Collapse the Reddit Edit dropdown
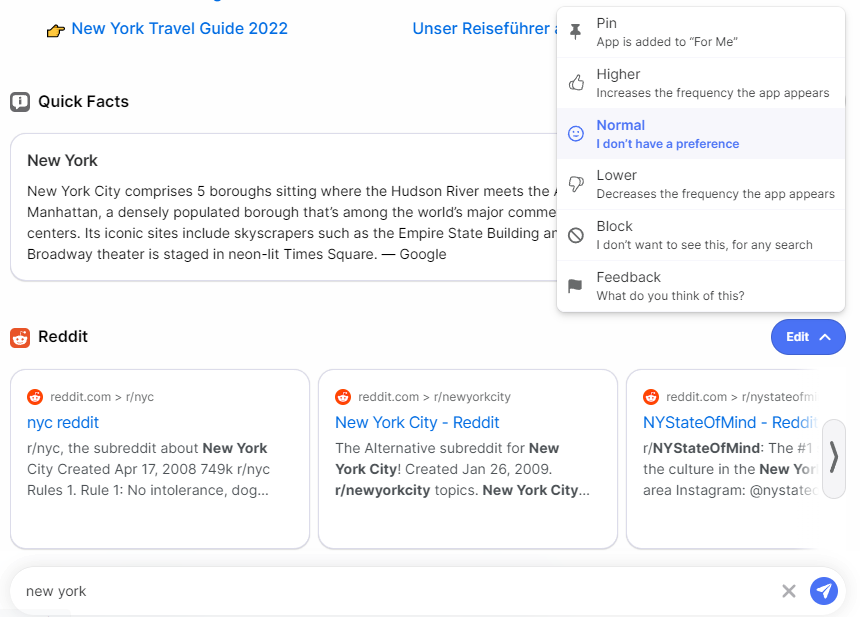Viewport: 860px width, 617px height. point(808,337)
